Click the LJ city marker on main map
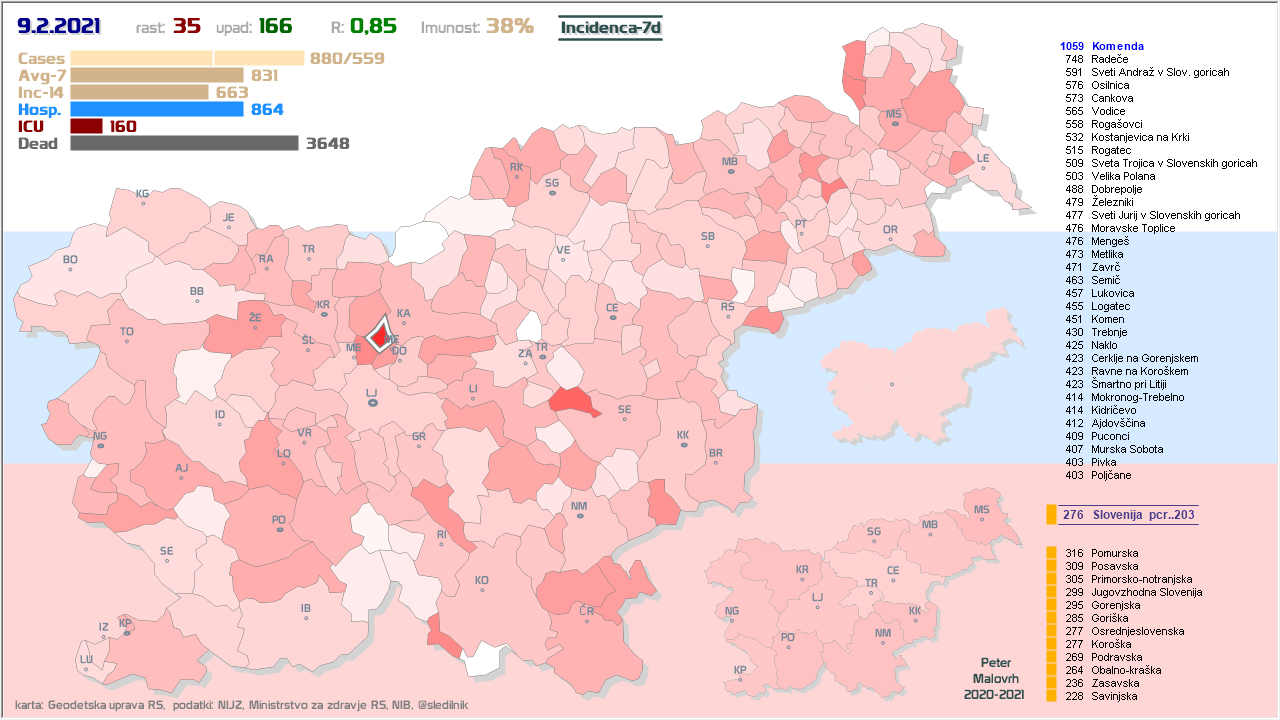The width and height of the screenshot is (1280, 720). 372,402
